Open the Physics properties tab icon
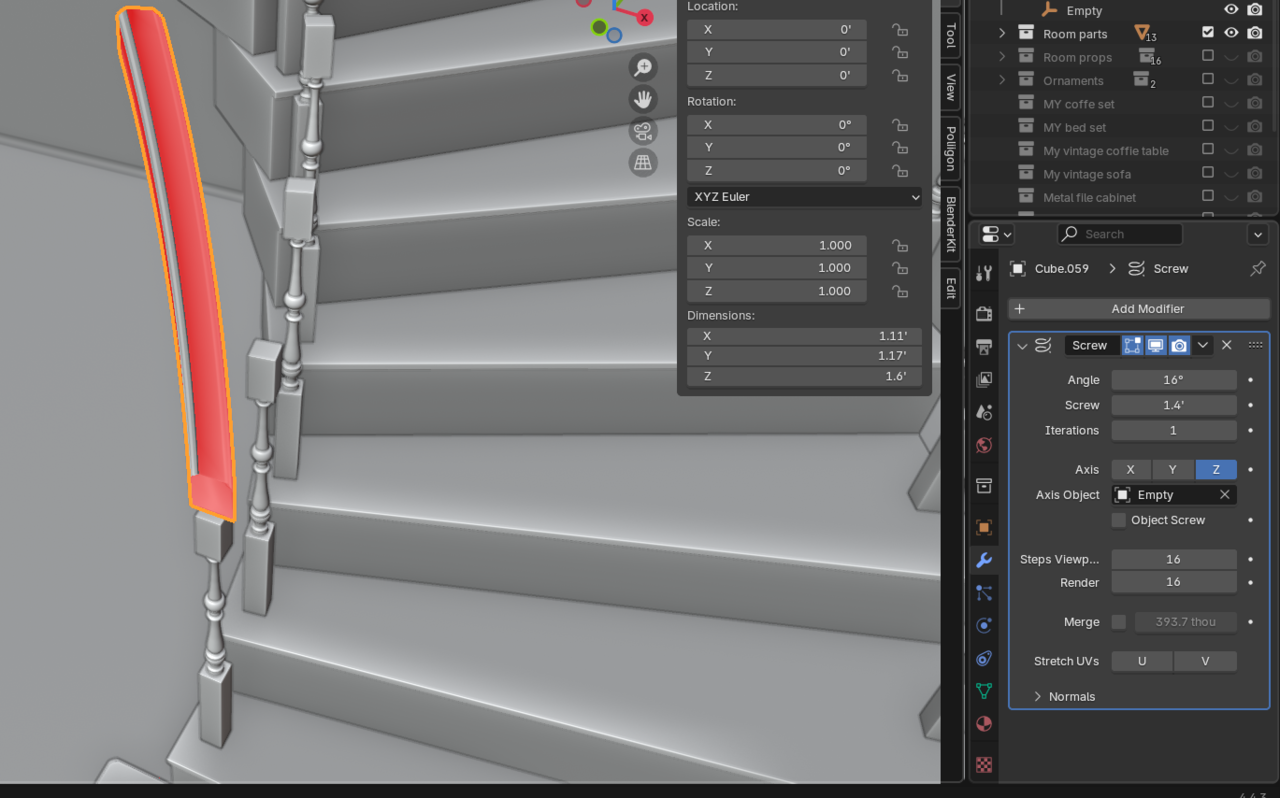 [x=984, y=625]
